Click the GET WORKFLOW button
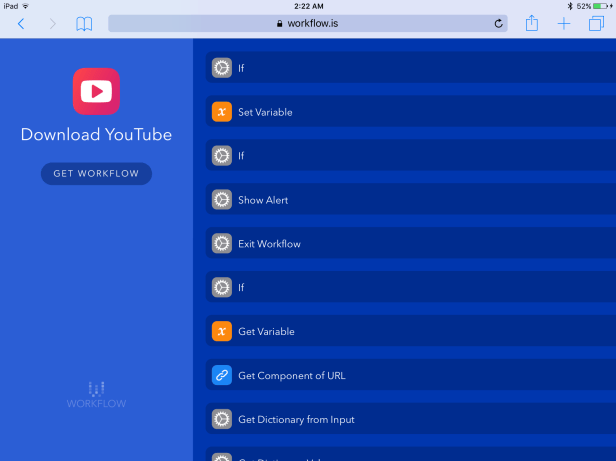The width and height of the screenshot is (616, 461). (x=96, y=174)
